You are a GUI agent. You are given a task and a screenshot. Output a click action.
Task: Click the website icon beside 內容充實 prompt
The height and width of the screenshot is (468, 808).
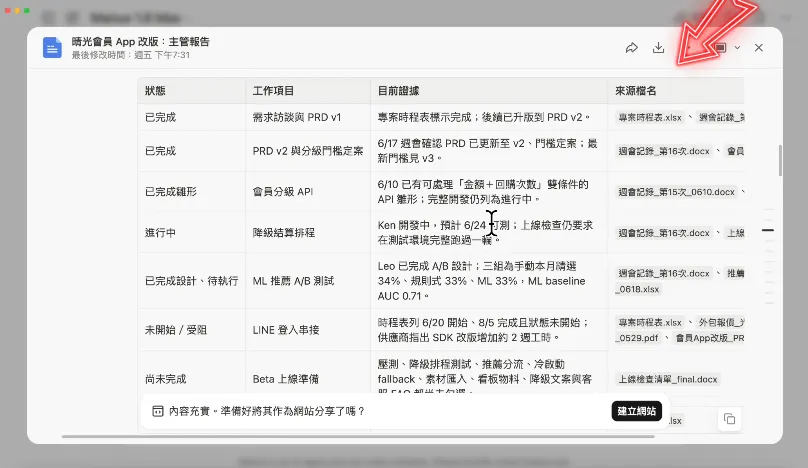[x=158, y=411]
